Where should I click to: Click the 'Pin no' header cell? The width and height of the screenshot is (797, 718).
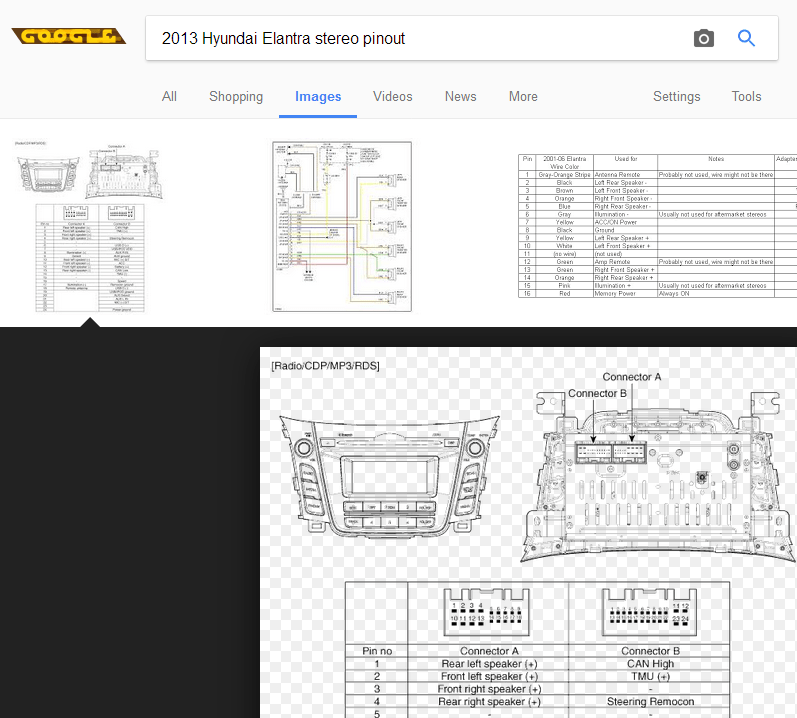click(x=377, y=651)
